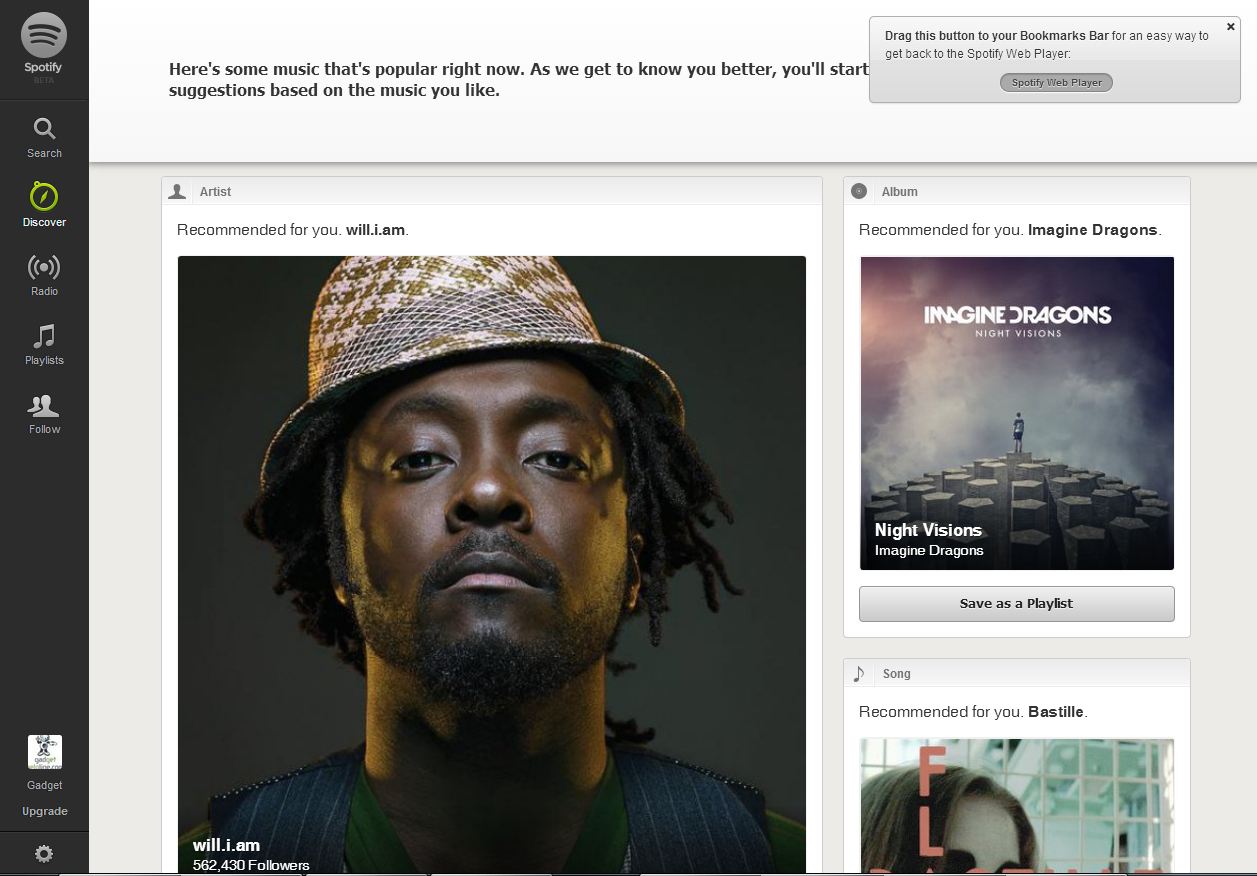Click the Album card disc icon
Viewport: 1257px width, 876px height.
click(x=858, y=191)
